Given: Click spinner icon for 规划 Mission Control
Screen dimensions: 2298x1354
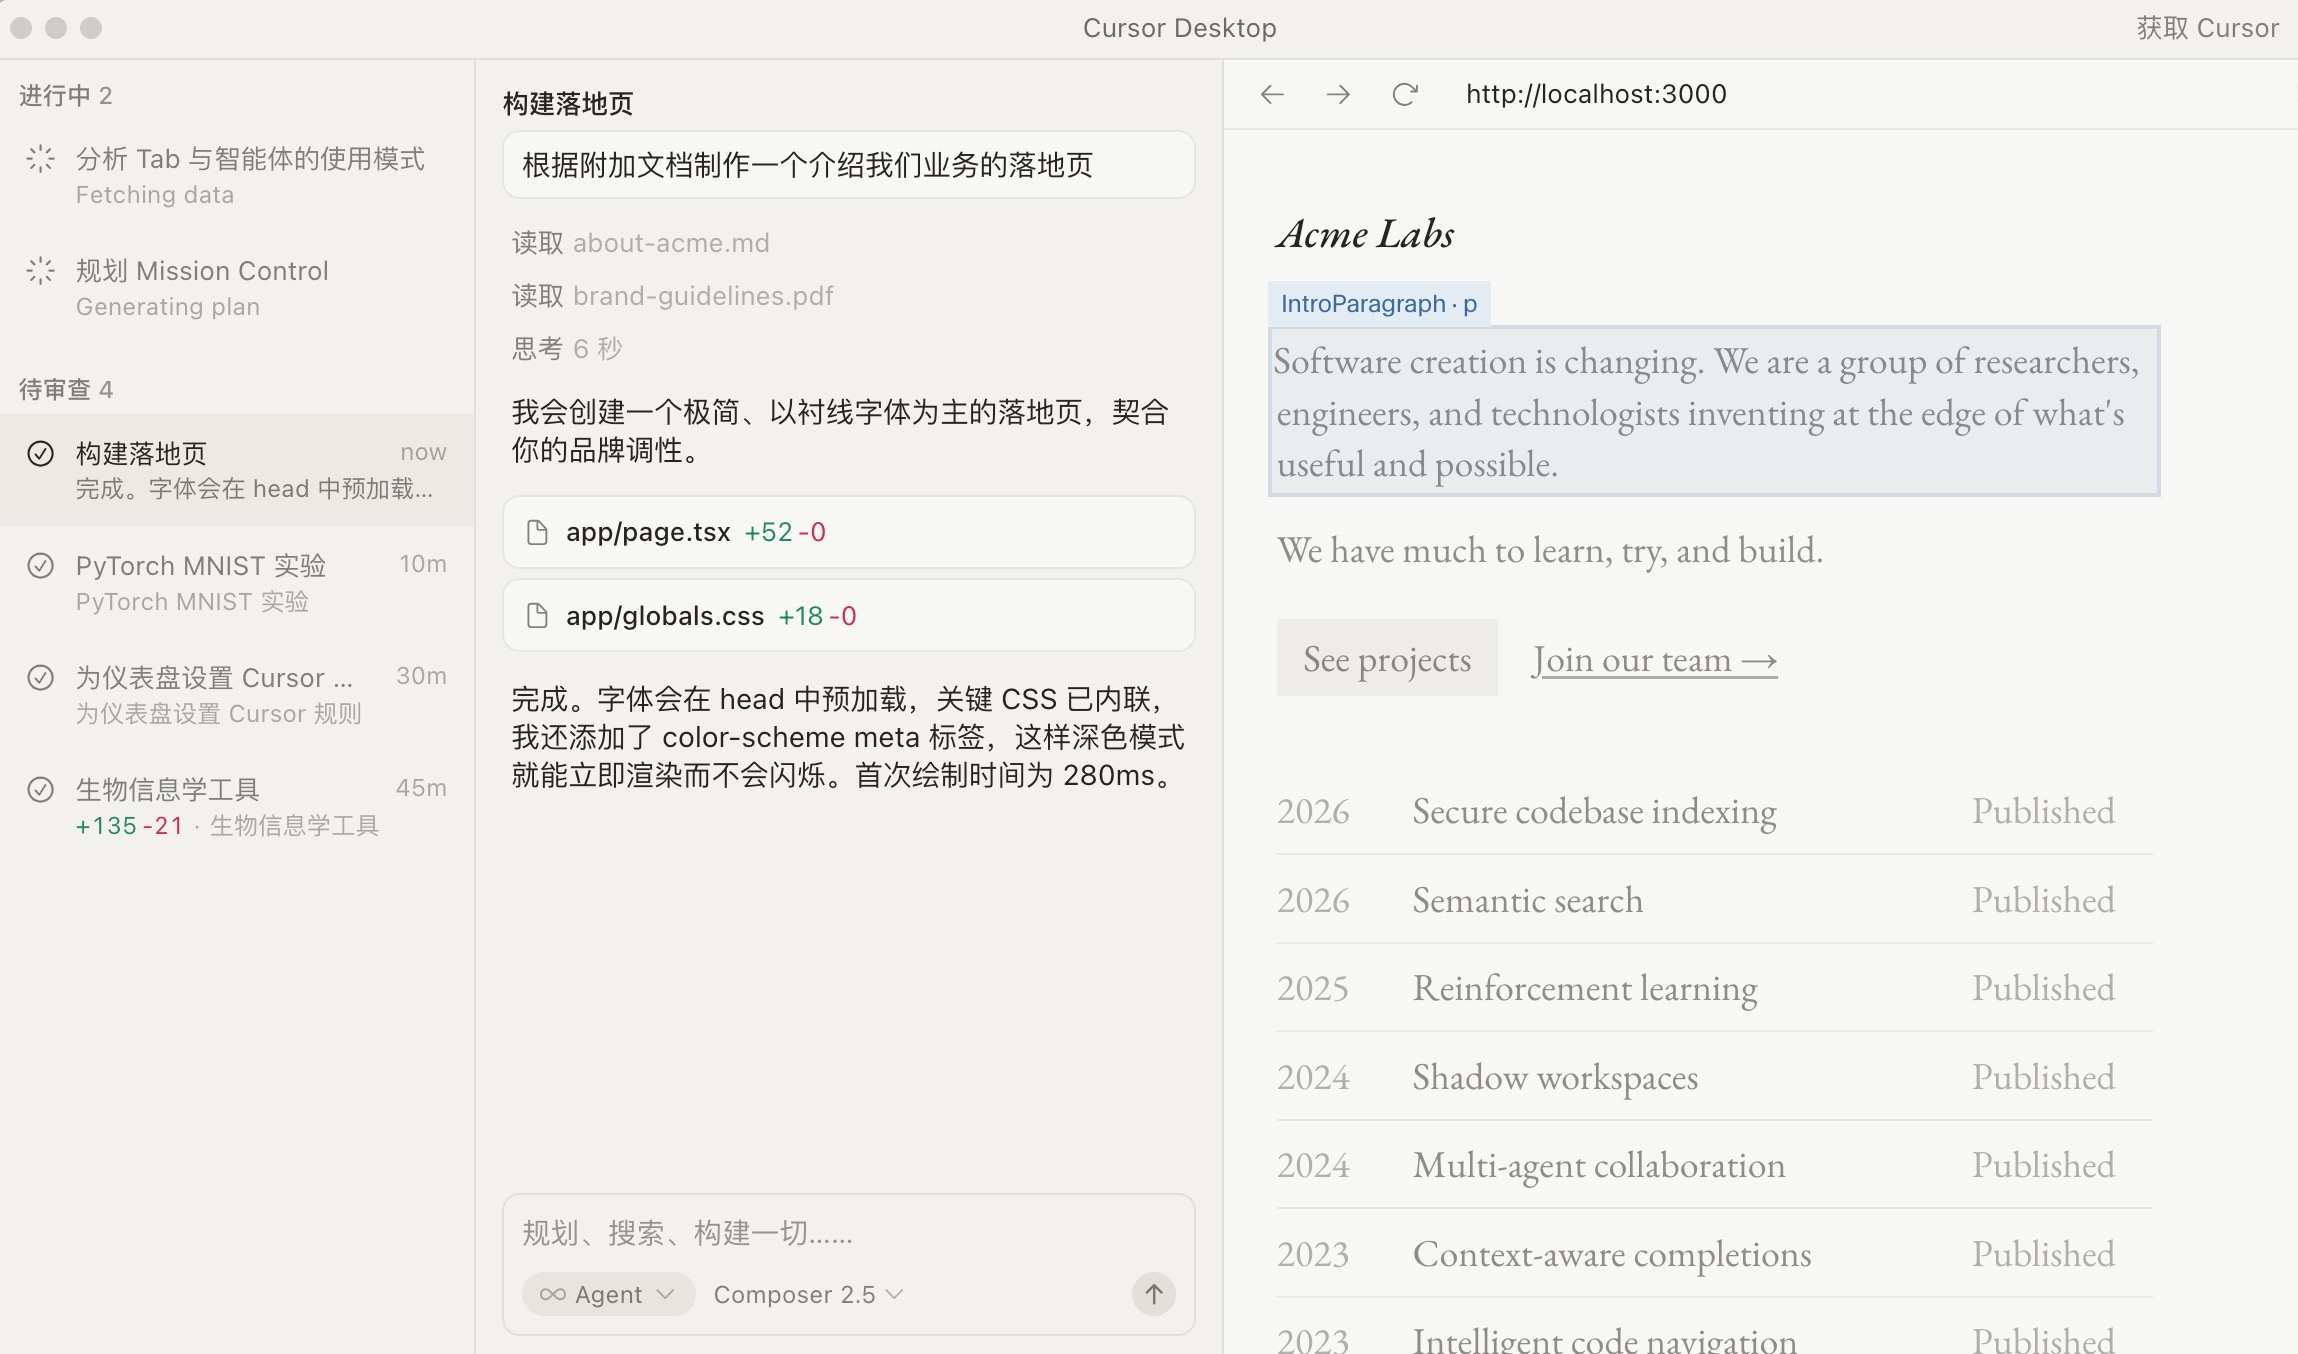Looking at the screenshot, I should (x=40, y=271).
